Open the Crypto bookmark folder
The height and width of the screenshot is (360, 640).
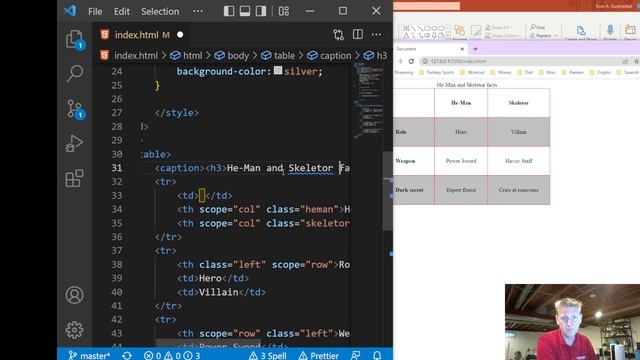click(x=600, y=72)
